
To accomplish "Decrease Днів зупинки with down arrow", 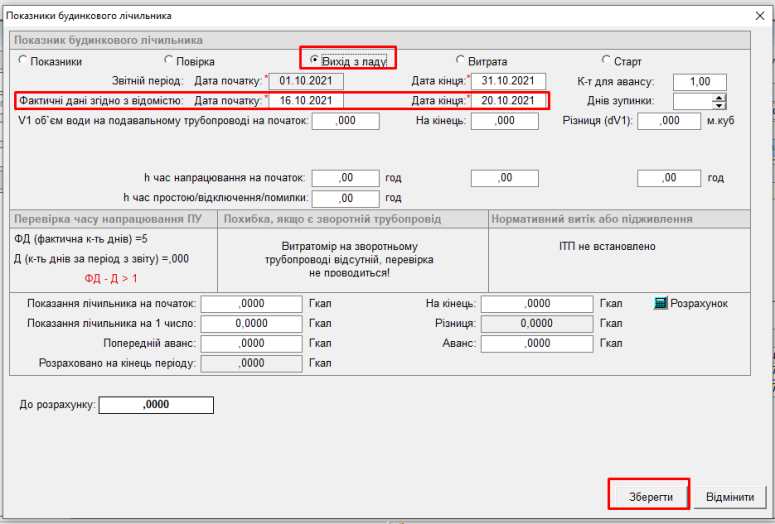I will (x=718, y=105).
